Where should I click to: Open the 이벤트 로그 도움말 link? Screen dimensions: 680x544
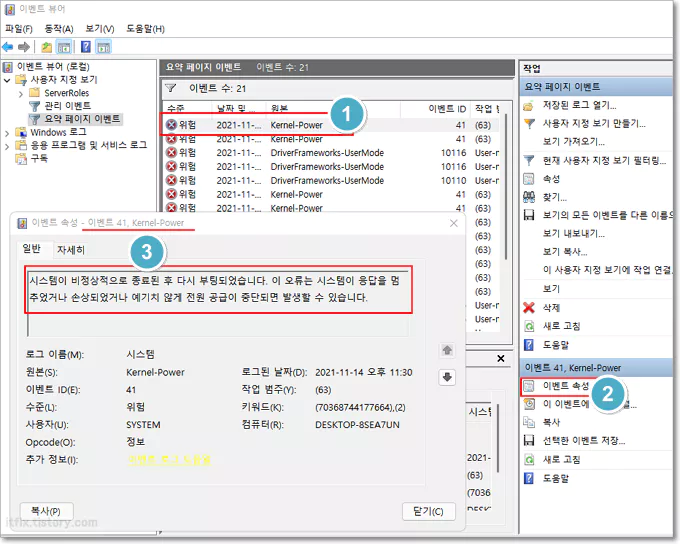(169, 459)
